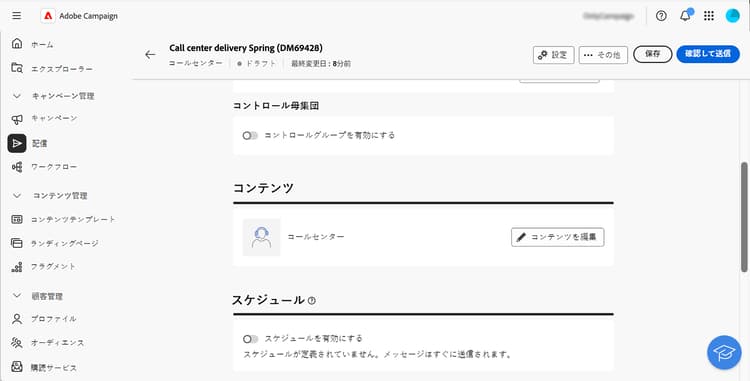Go back with the left arrow
This screenshot has height=381, width=750.
(150, 54)
